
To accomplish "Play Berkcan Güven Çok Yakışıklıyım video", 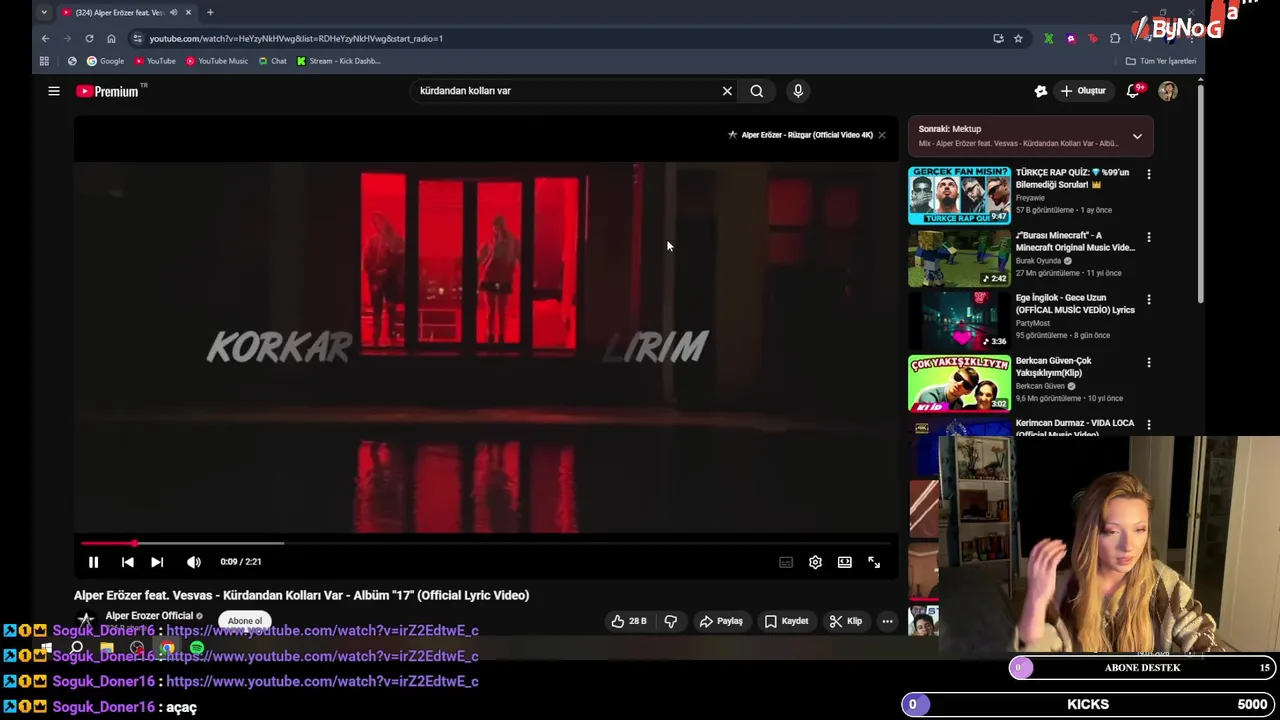I will click(959, 383).
